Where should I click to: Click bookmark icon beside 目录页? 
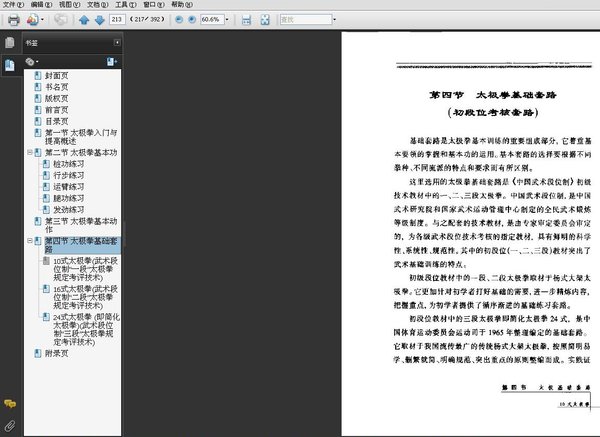tap(38, 121)
